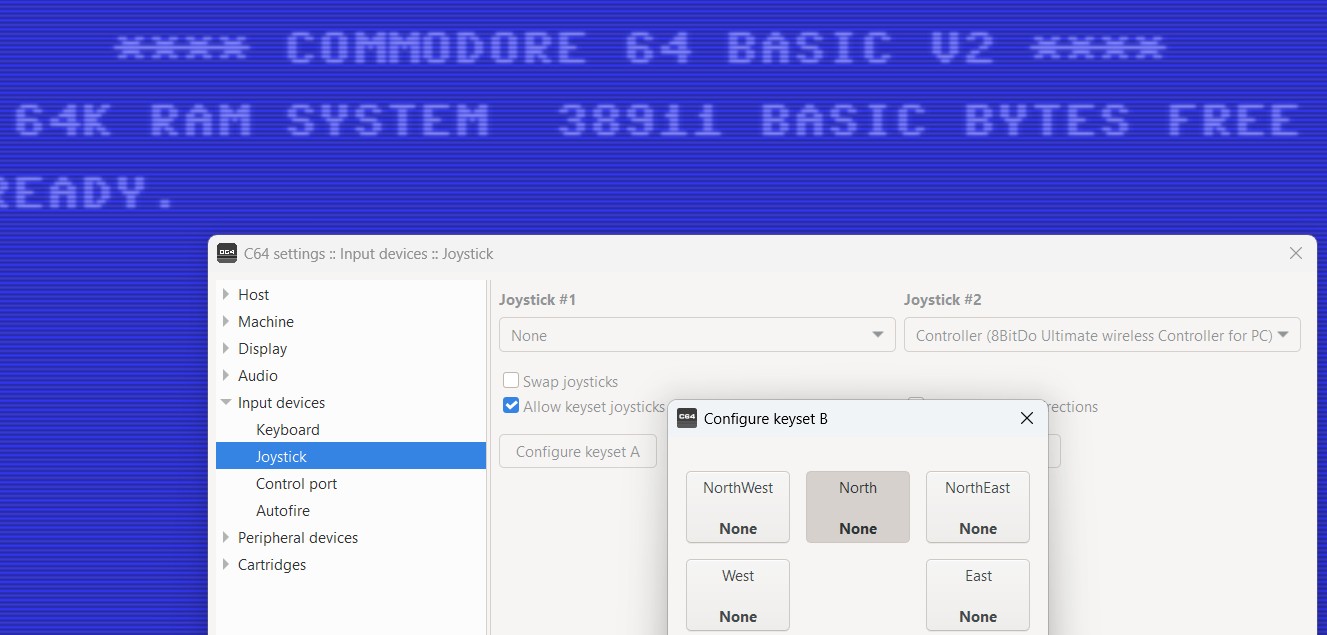Viewport: 1327px width, 635px height.
Task: Open the Joystick #1 device dropdown
Action: [697, 335]
